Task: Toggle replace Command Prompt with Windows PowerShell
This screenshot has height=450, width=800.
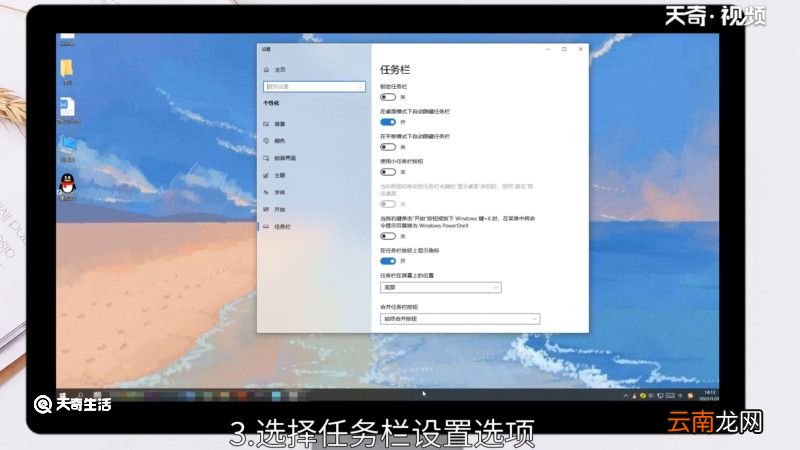Action: coord(388,236)
